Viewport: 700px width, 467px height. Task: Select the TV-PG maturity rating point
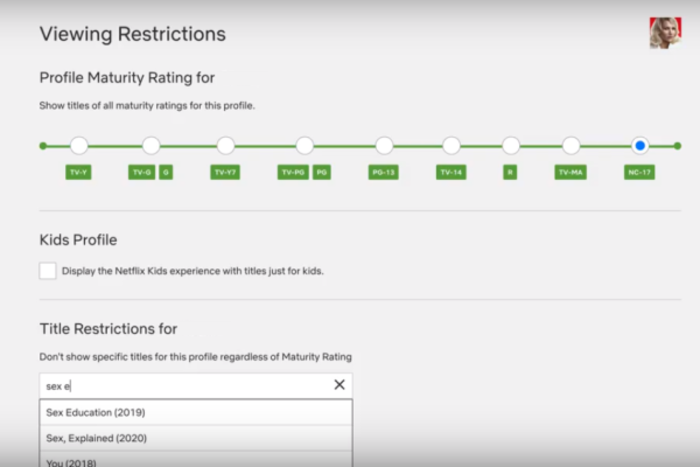[305, 146]
